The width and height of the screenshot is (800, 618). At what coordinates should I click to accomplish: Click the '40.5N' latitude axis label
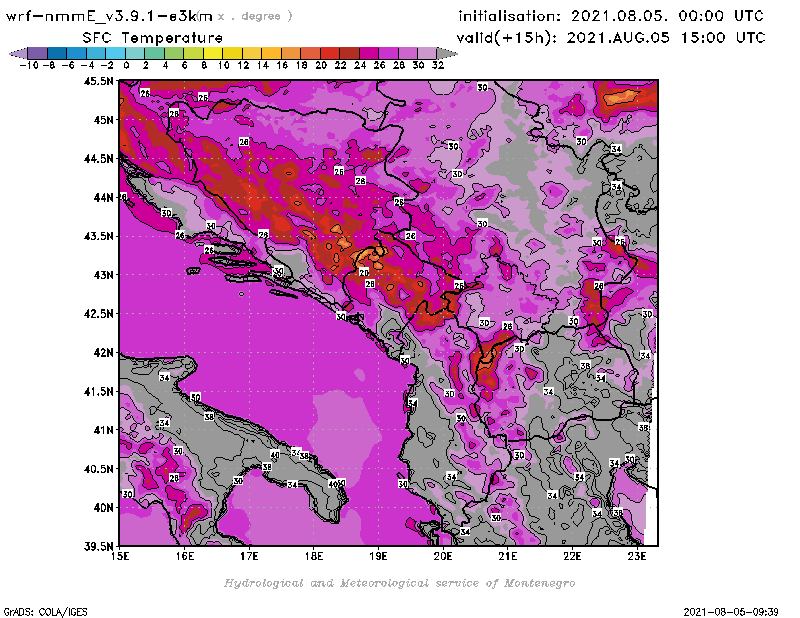[x=98, y=469]
